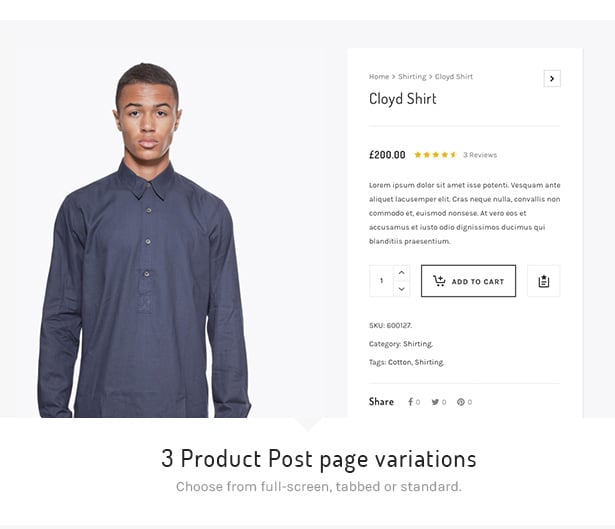The image size is (615, 529).
Task: Share product on Facebook
Action: [x=413, y=402]
